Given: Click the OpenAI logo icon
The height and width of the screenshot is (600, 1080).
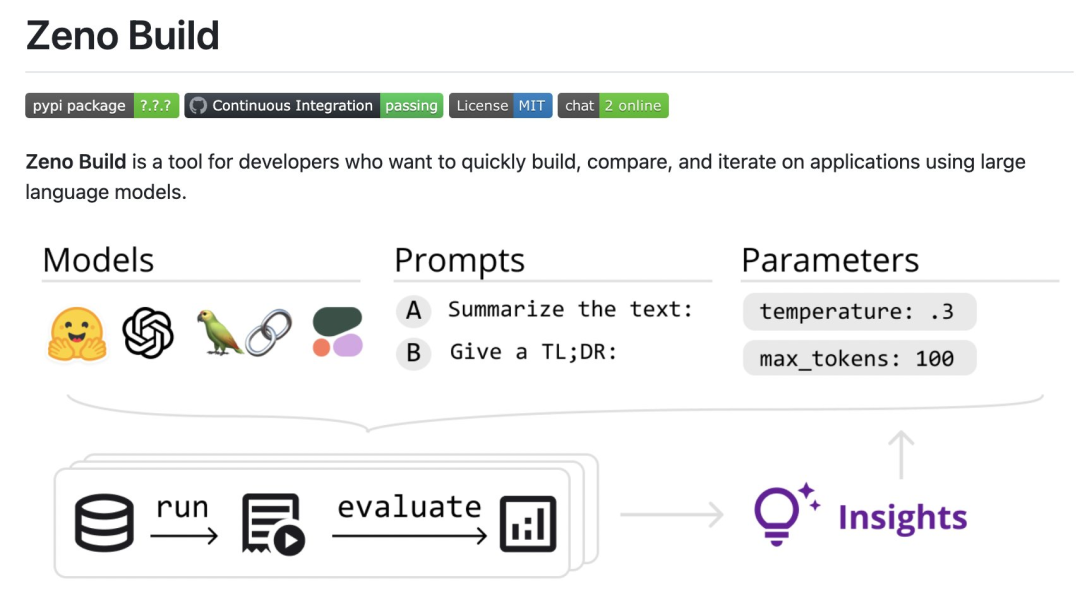Looking at the screenshot, I should [x=148, y=333].
